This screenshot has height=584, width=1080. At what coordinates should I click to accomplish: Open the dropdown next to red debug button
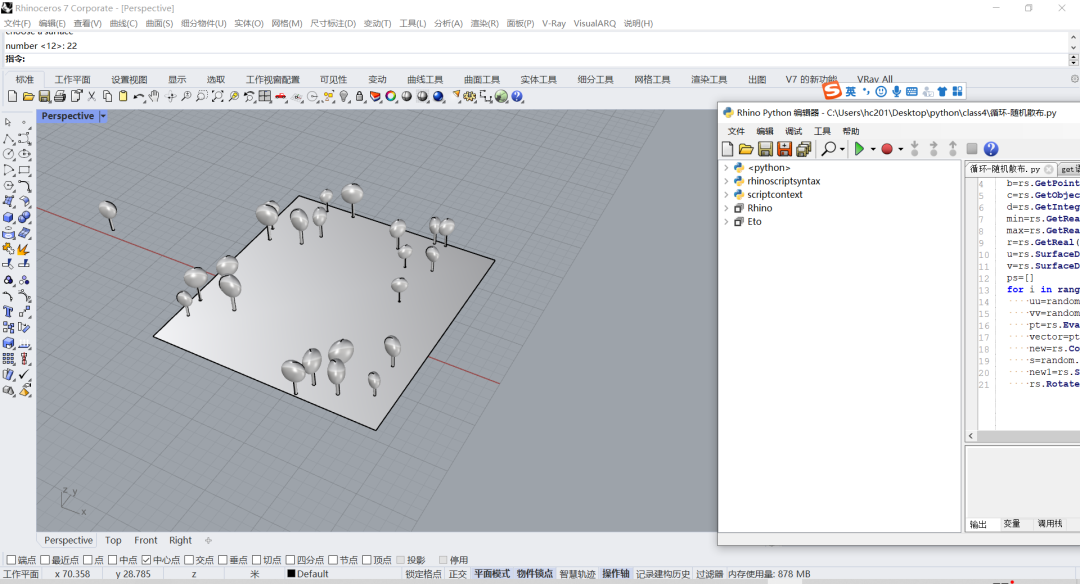point(900,149)
